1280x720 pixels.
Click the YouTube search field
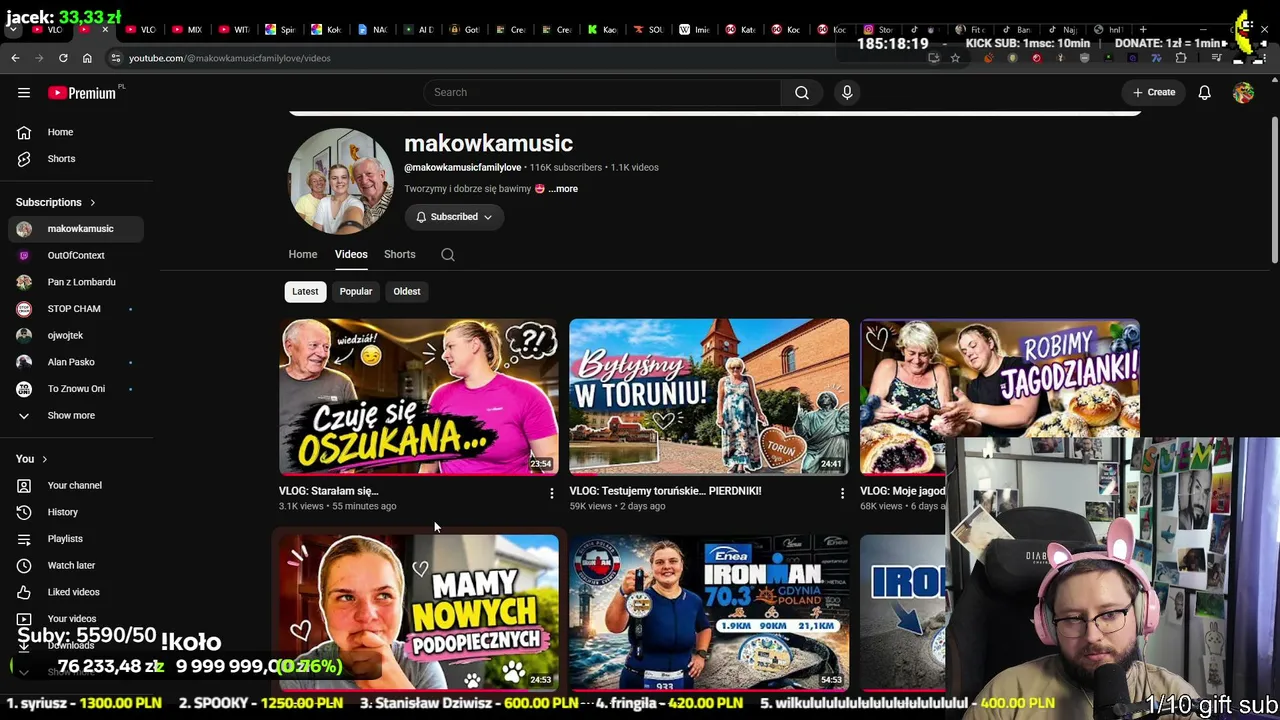[602, 92]
